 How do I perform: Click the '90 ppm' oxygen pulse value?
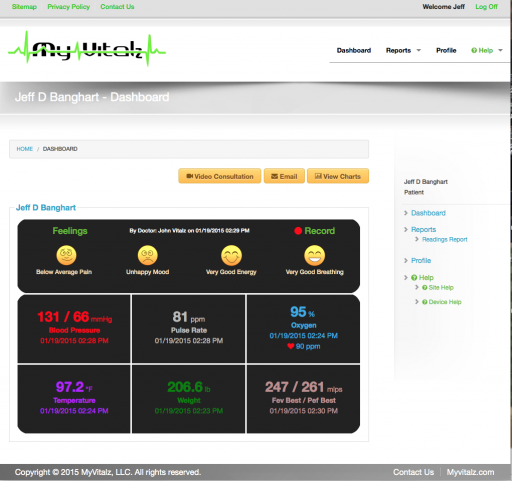click(x=308, y=346)
